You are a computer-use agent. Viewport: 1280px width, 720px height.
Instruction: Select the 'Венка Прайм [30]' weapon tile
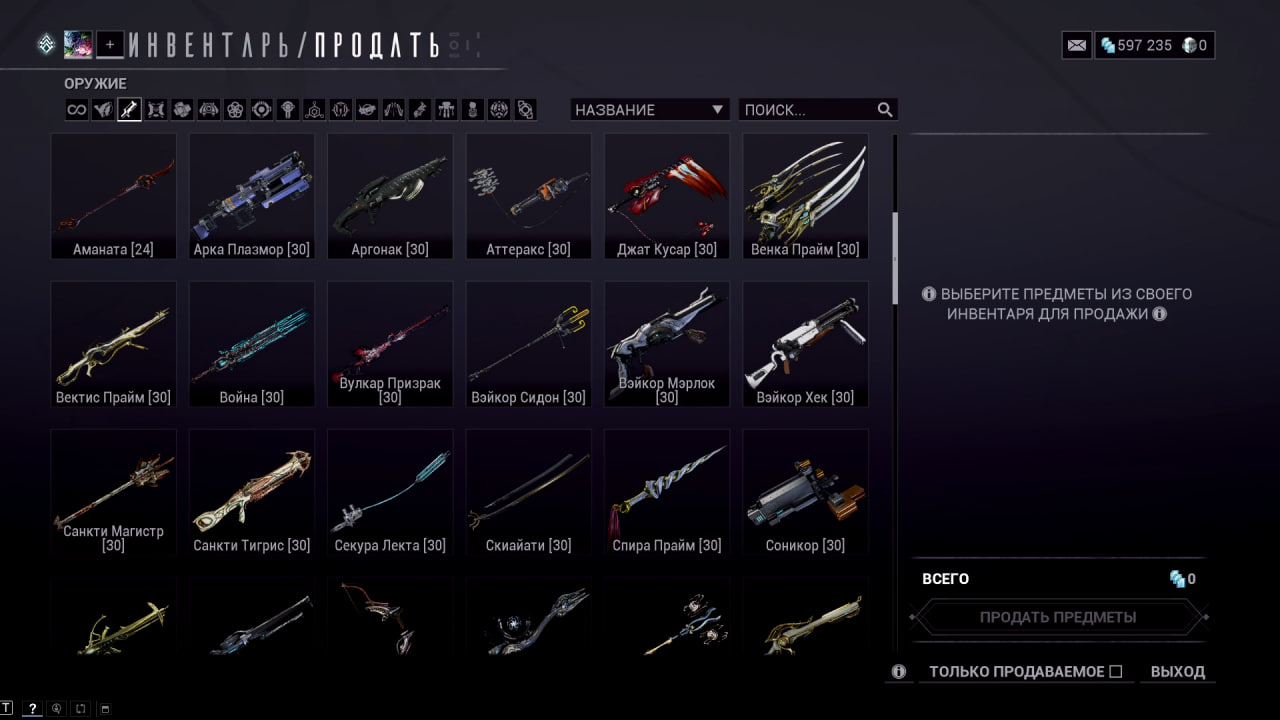806,197
